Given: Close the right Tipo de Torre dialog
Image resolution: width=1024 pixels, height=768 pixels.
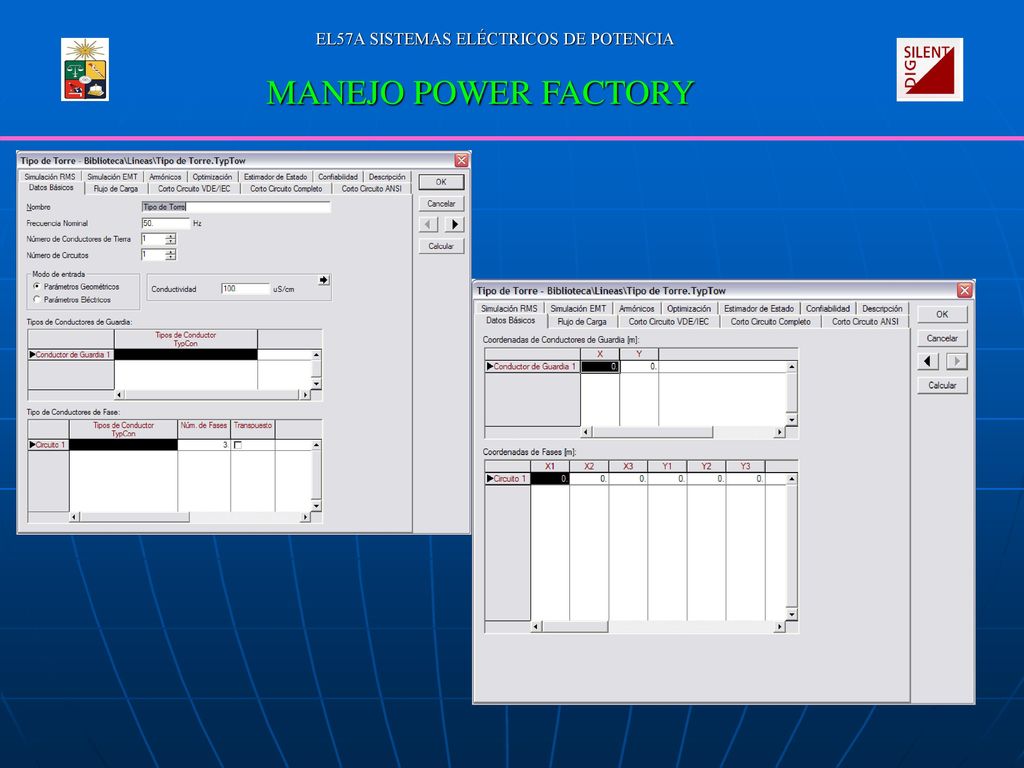Looking at the screenshot, I should click(965, 291).
